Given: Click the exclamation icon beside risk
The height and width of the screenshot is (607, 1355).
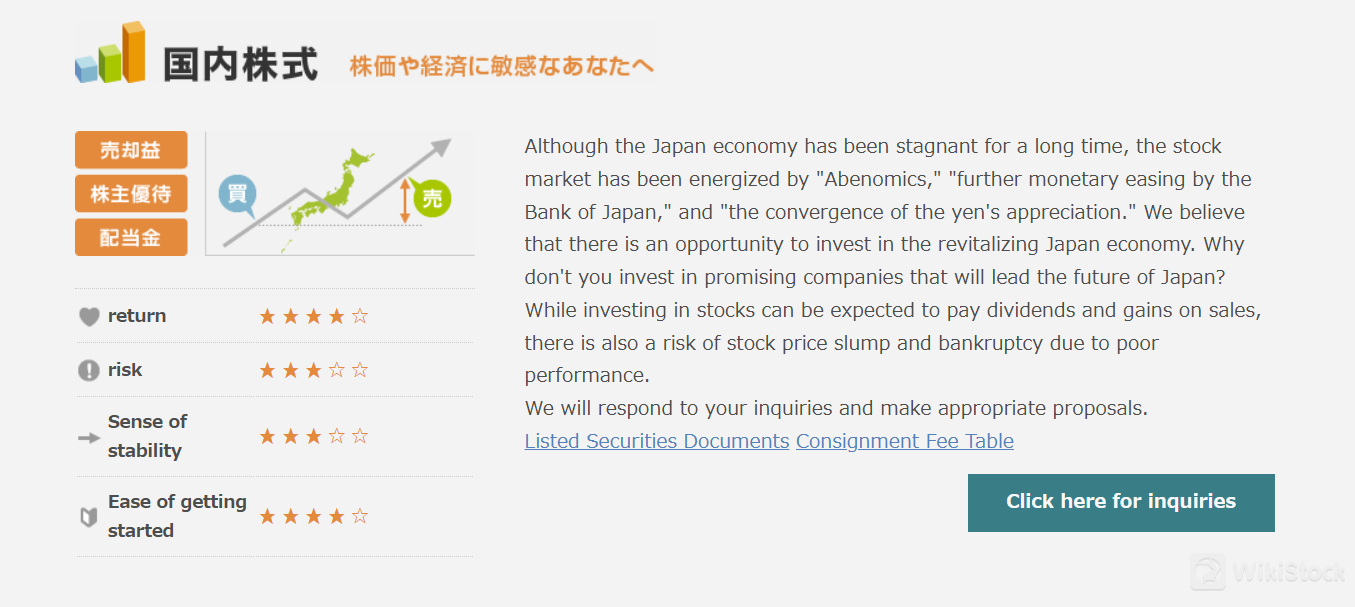Looking at the screenshot, I should point(88,369).
